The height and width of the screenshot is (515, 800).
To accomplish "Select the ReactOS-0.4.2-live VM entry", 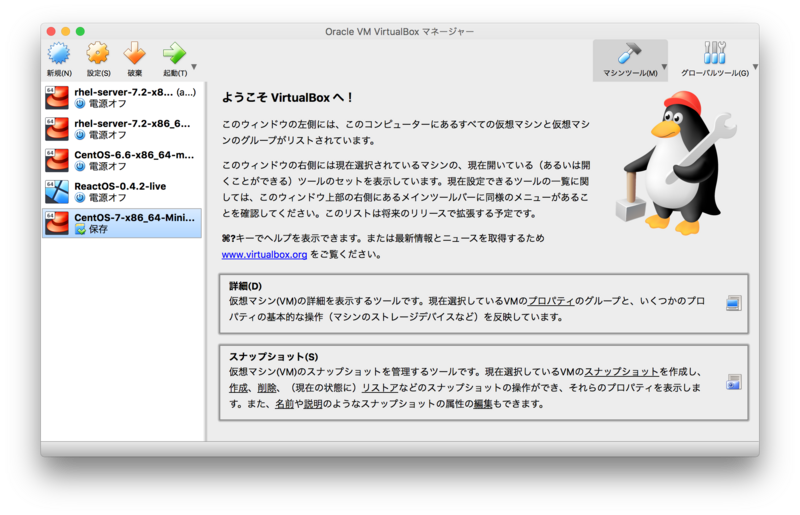I will (122, 191).
